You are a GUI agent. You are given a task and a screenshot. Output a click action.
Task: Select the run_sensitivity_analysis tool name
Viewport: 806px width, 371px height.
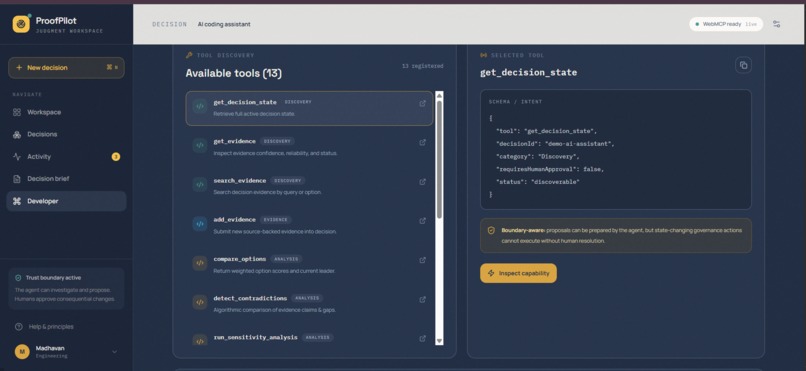click(255, 338)
